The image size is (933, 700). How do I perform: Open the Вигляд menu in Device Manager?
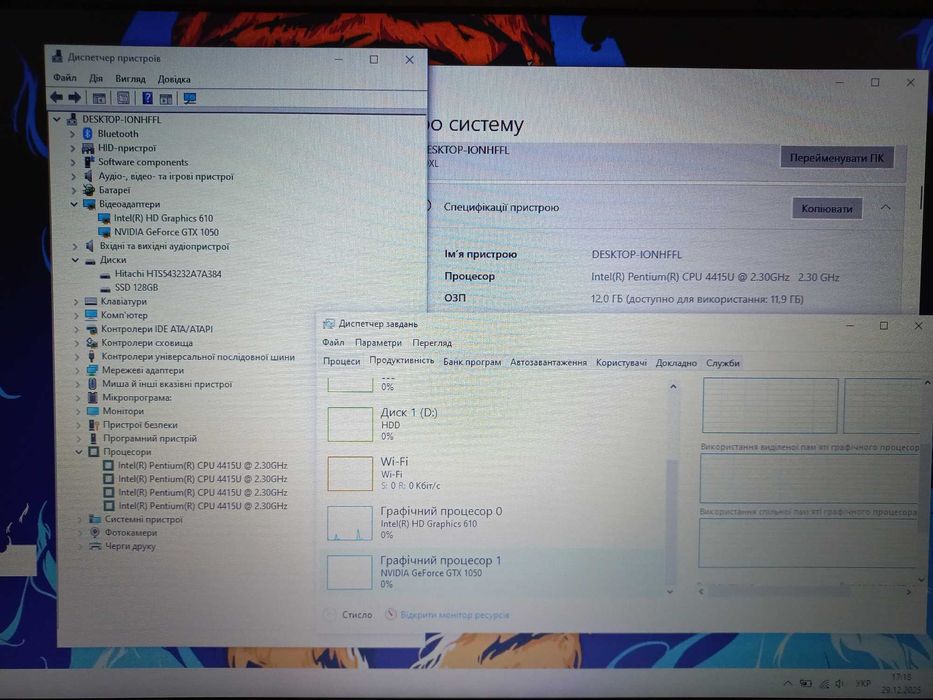(130, 79)
